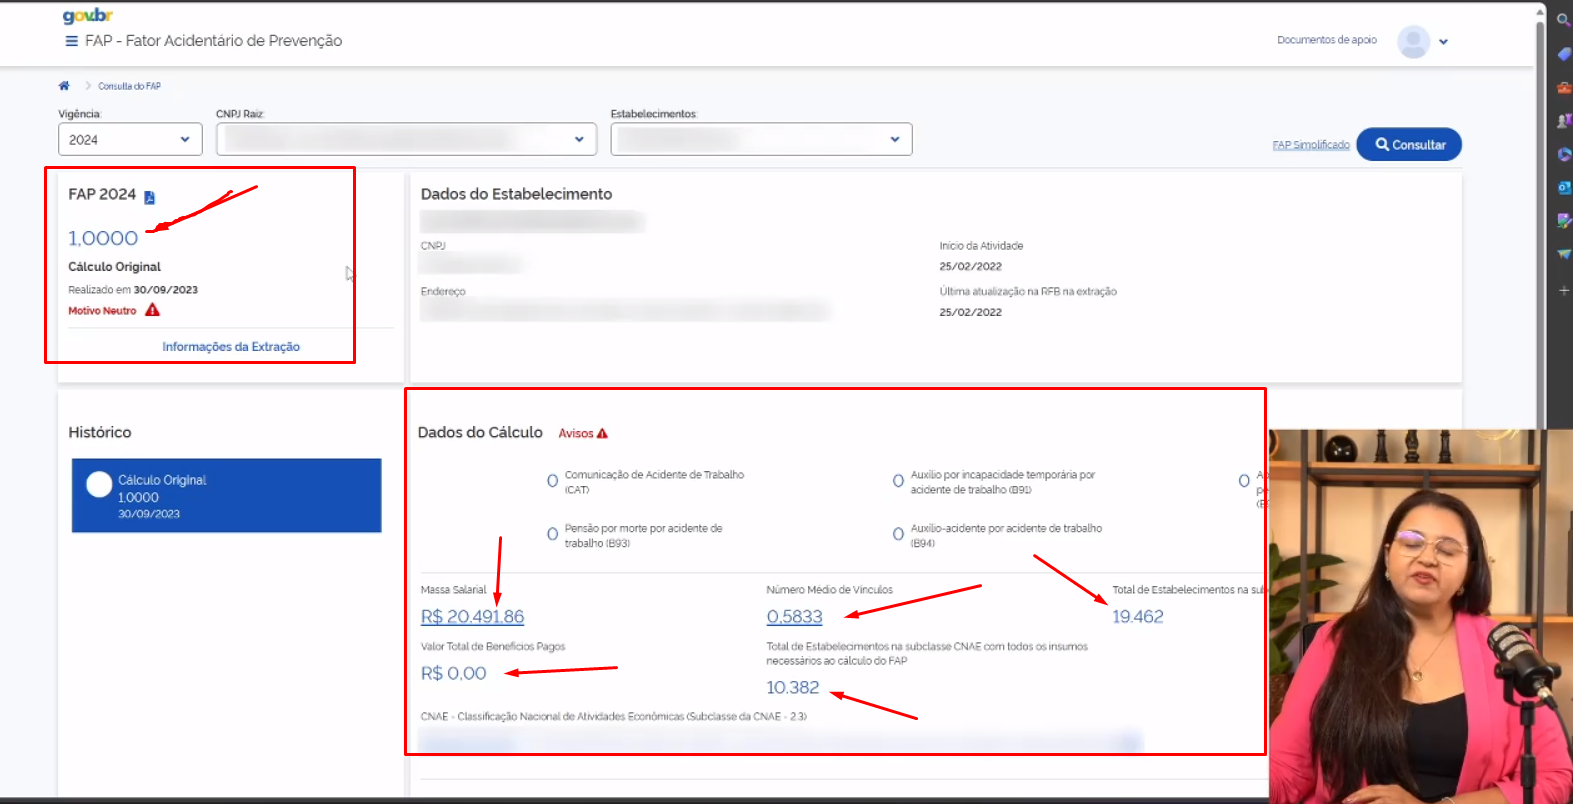1573x804 pixels.
Task: Click the total establishments value 19.462
Action: (x=1138, y=617)
